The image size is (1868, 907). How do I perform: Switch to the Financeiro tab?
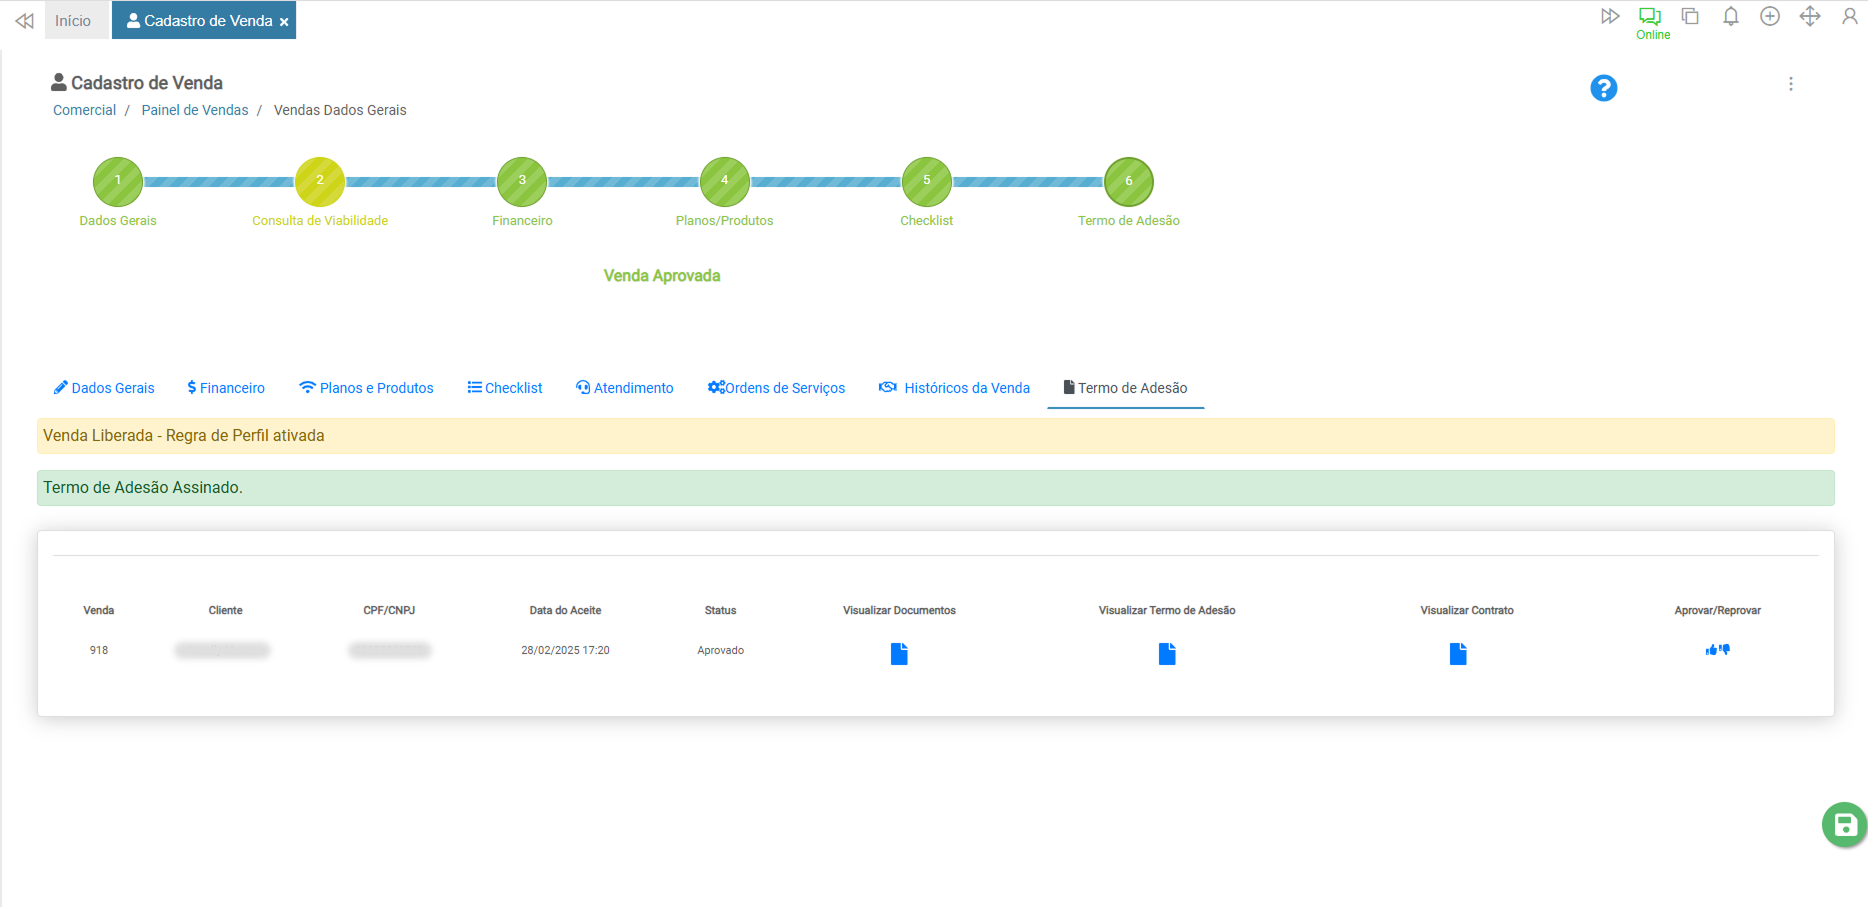pyautogui.click(x=226, y=388)
